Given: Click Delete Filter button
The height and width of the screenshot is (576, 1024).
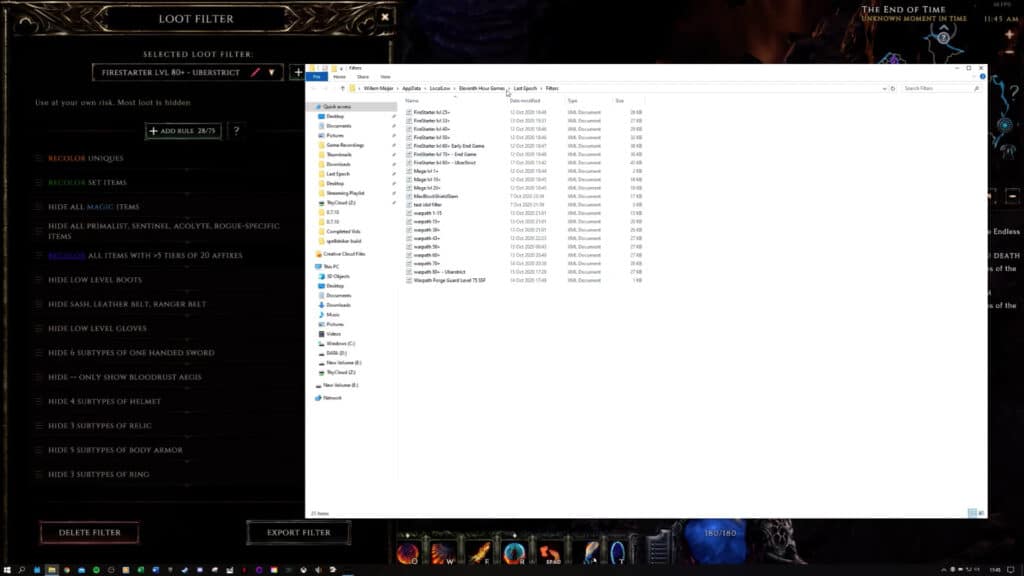Looking at the screenshot, I should point(89,532).
